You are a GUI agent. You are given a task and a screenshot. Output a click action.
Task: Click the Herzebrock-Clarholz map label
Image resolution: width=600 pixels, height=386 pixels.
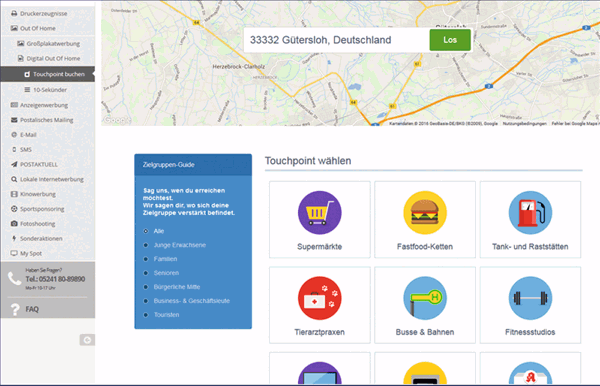238,67
